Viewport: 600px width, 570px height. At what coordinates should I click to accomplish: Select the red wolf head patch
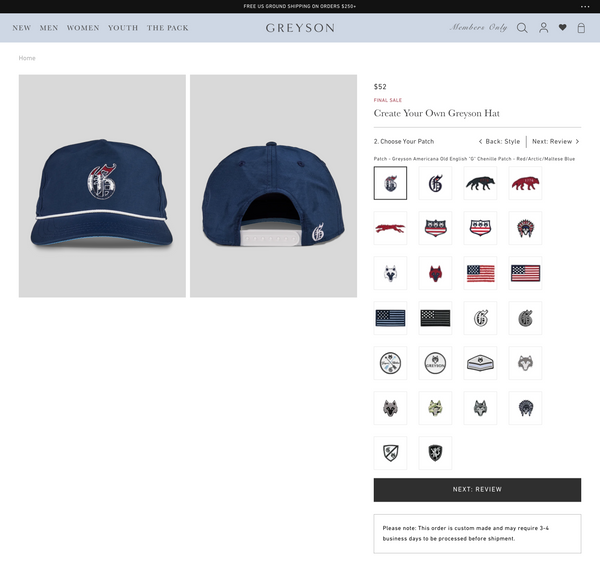point(435,273)
